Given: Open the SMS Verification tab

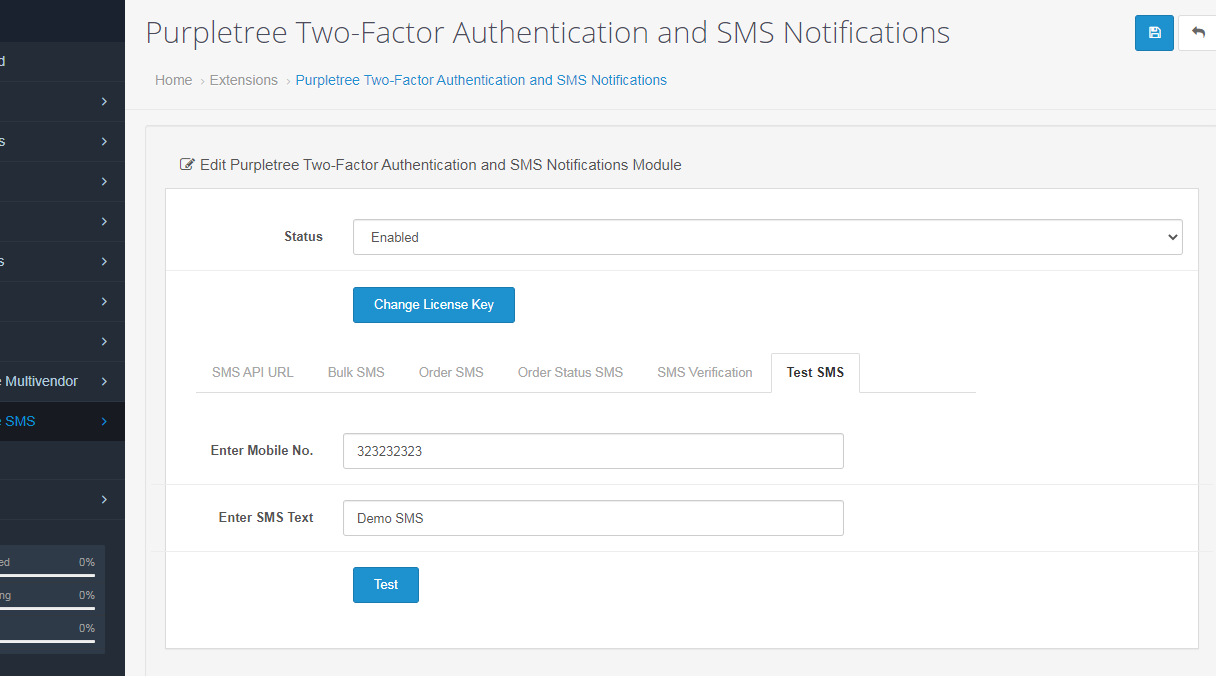Looking at the screenshot, I should click(705, 372).
